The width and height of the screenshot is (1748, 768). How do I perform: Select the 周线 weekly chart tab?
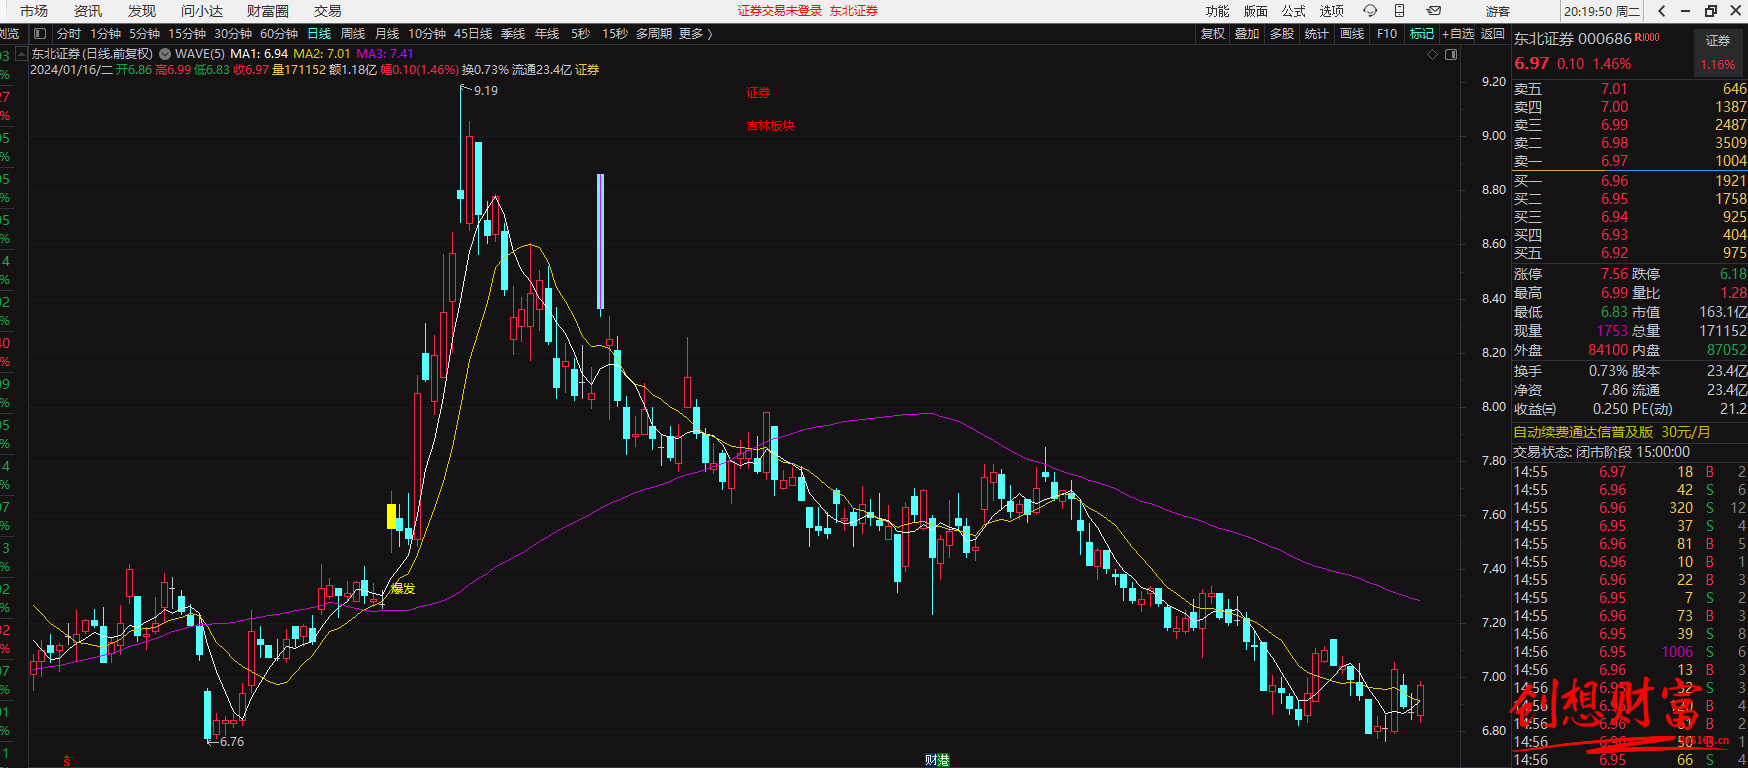pyautogui.click(x=353, y=34)
